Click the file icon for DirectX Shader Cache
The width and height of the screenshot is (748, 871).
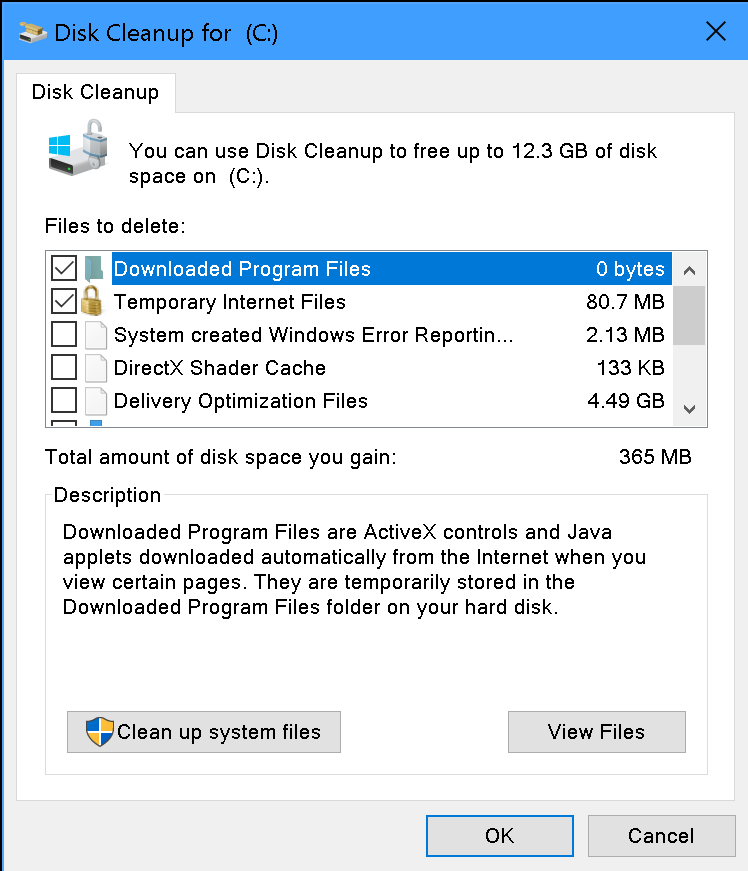97,368
